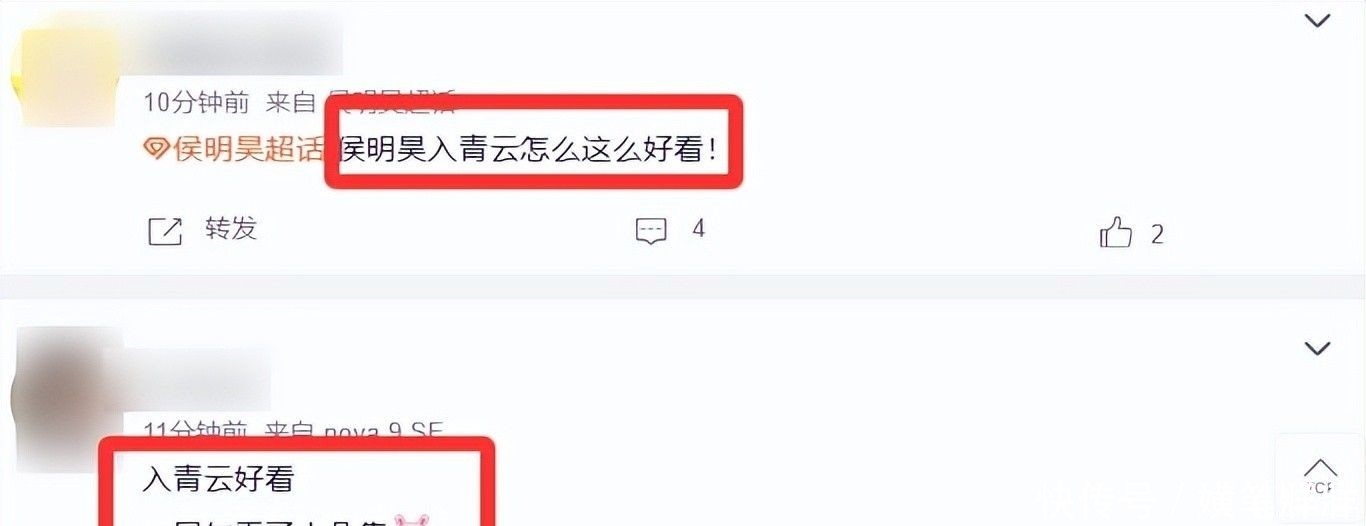Click the super topic diamond icon

click(156, 150)
